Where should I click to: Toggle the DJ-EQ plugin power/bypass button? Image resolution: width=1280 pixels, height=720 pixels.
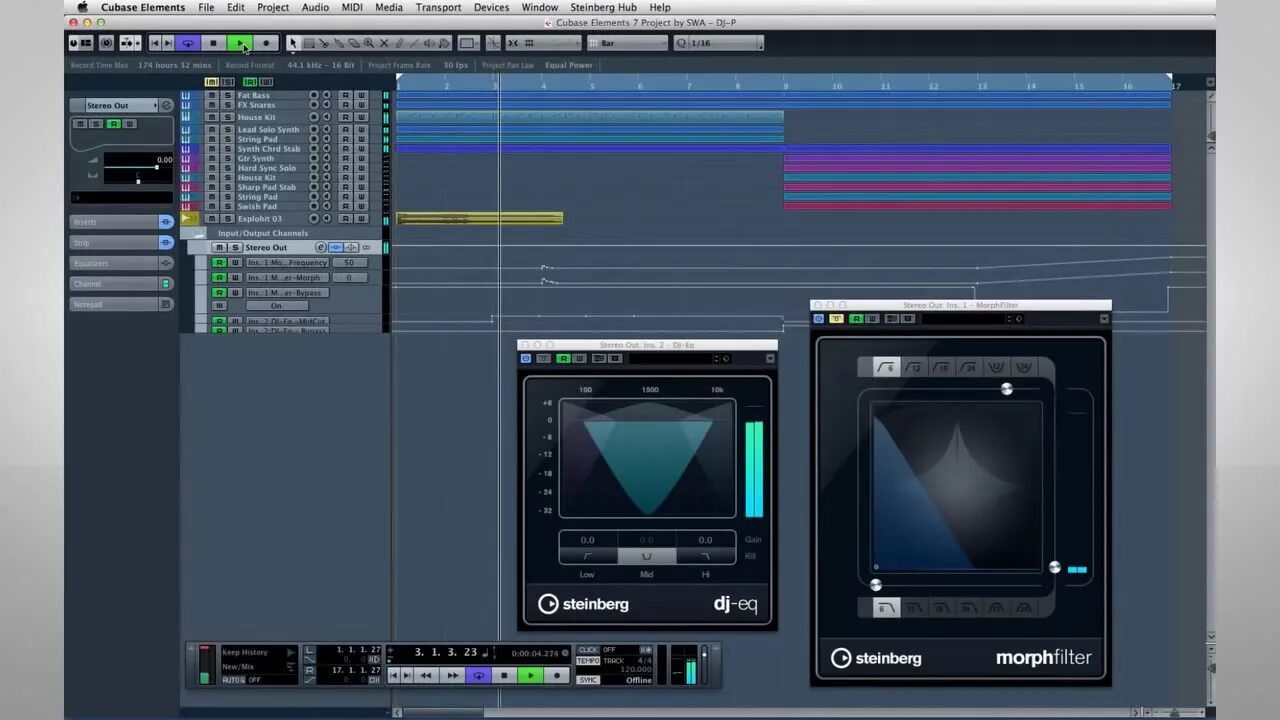[x=526, y=358]
